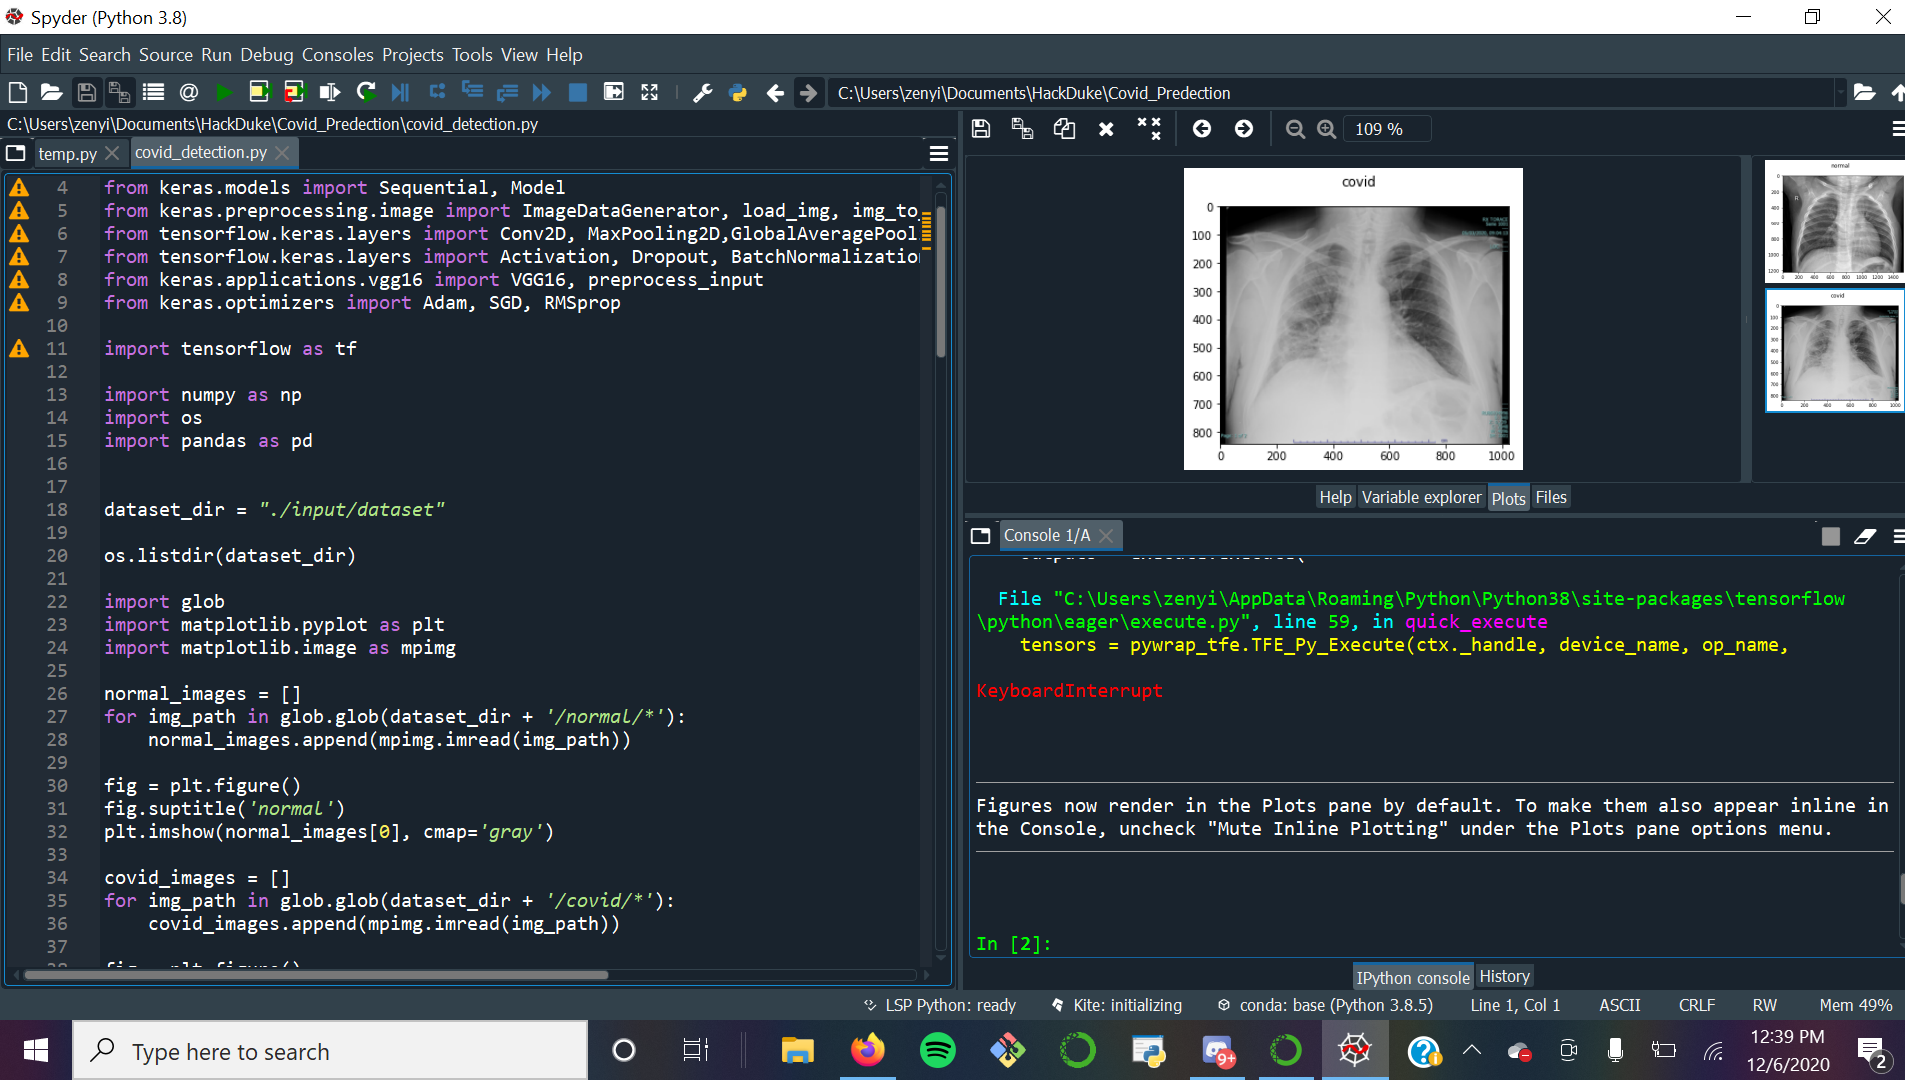Browse for a working directory

coord(1864,93)
